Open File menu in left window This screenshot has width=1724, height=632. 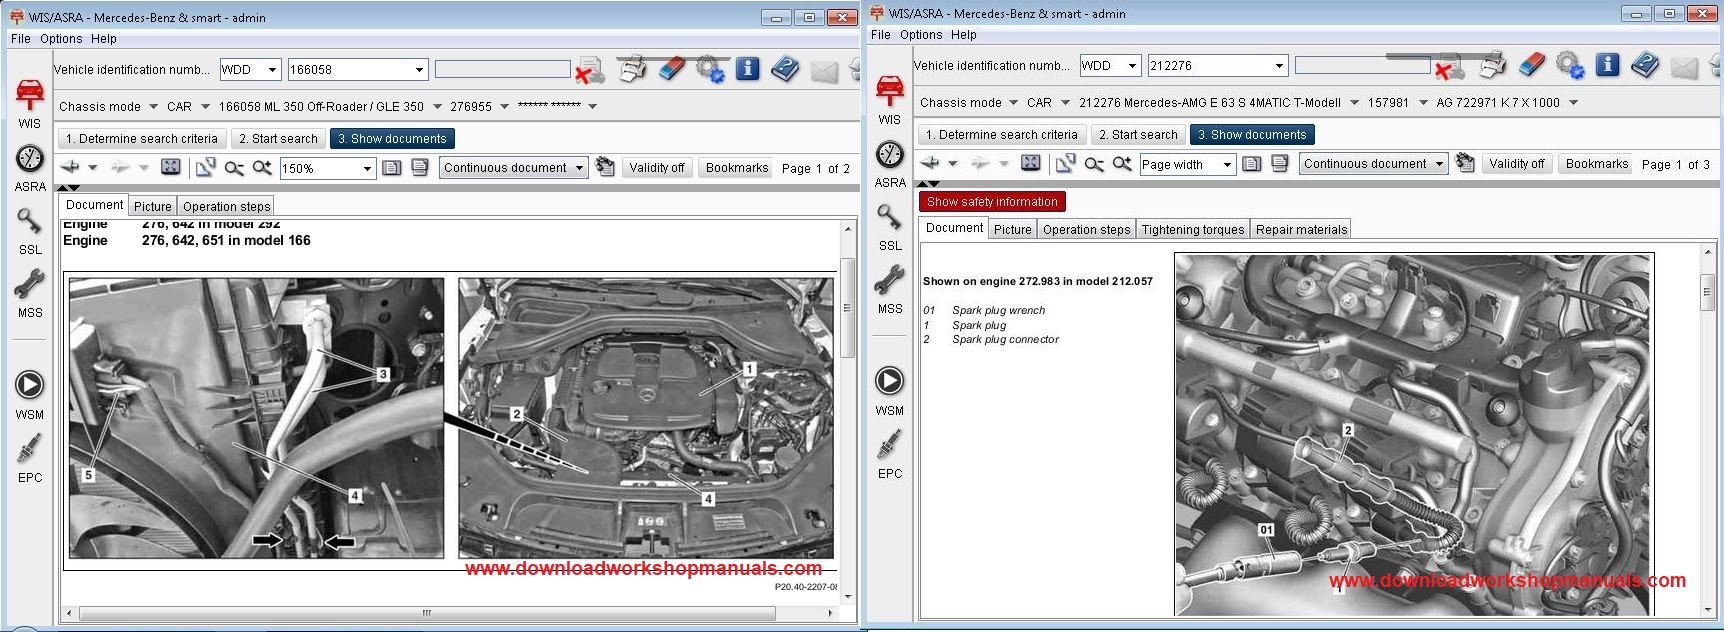click(20, 38)
